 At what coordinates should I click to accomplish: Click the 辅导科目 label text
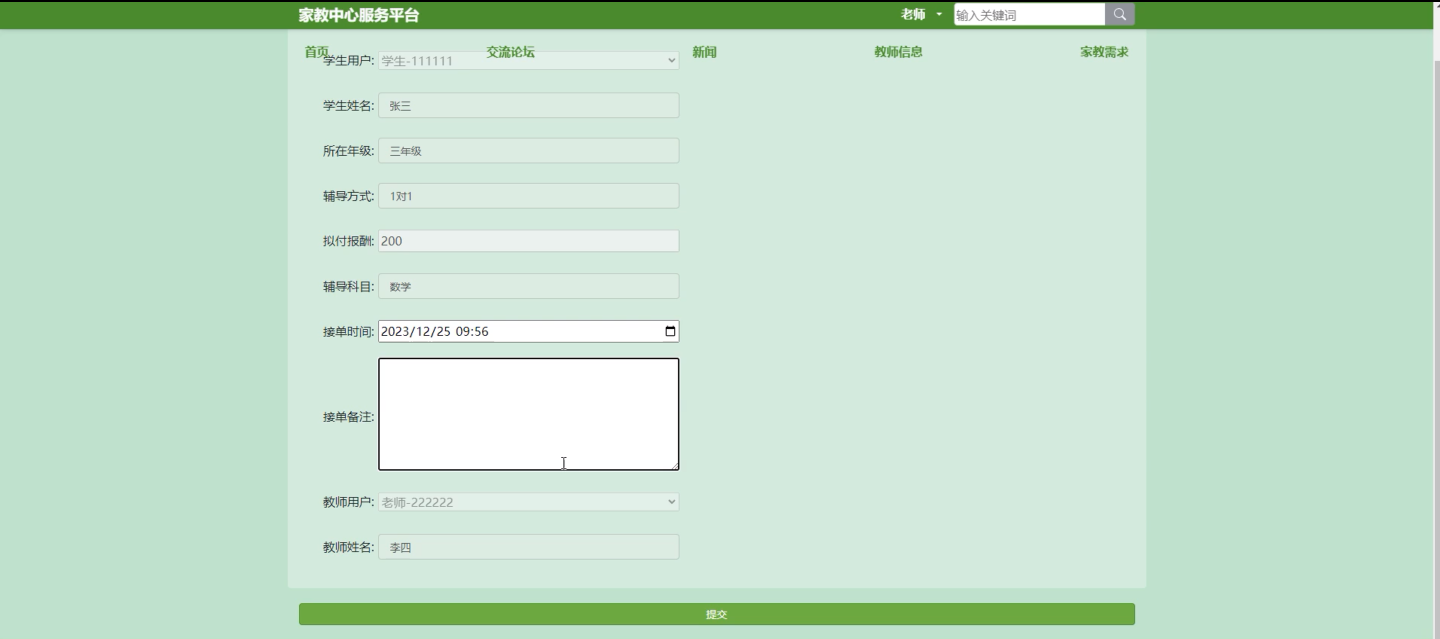tap(348, 287)
